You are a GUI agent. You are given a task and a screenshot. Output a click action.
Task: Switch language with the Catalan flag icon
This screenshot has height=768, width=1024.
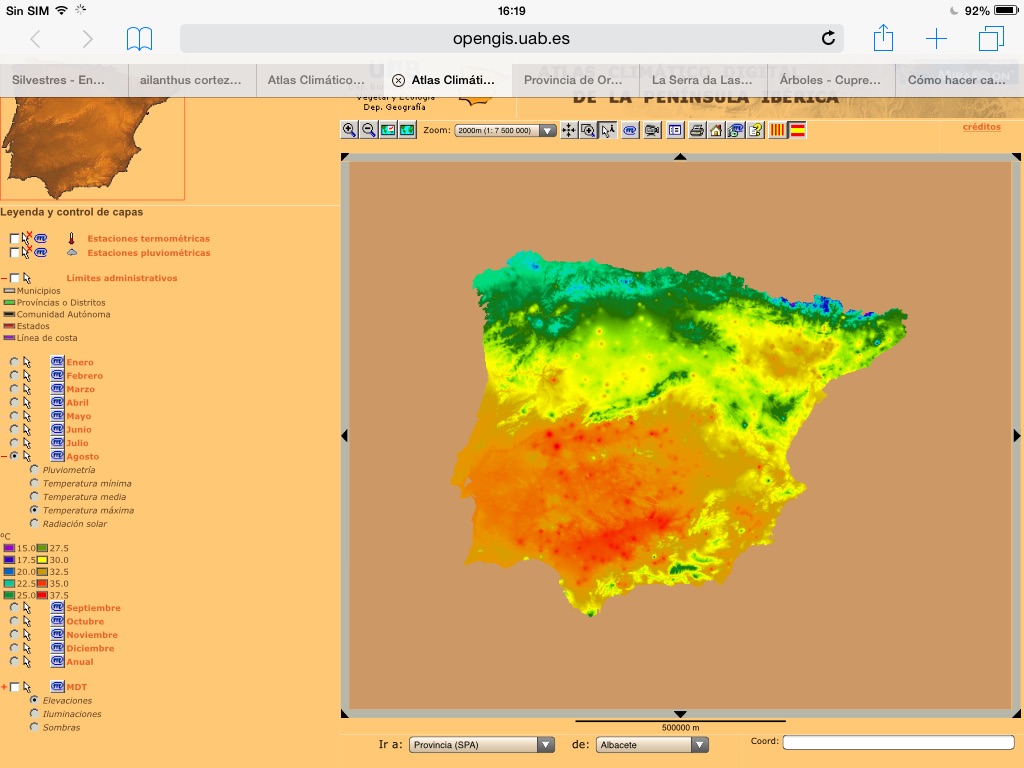click(778, 130)
